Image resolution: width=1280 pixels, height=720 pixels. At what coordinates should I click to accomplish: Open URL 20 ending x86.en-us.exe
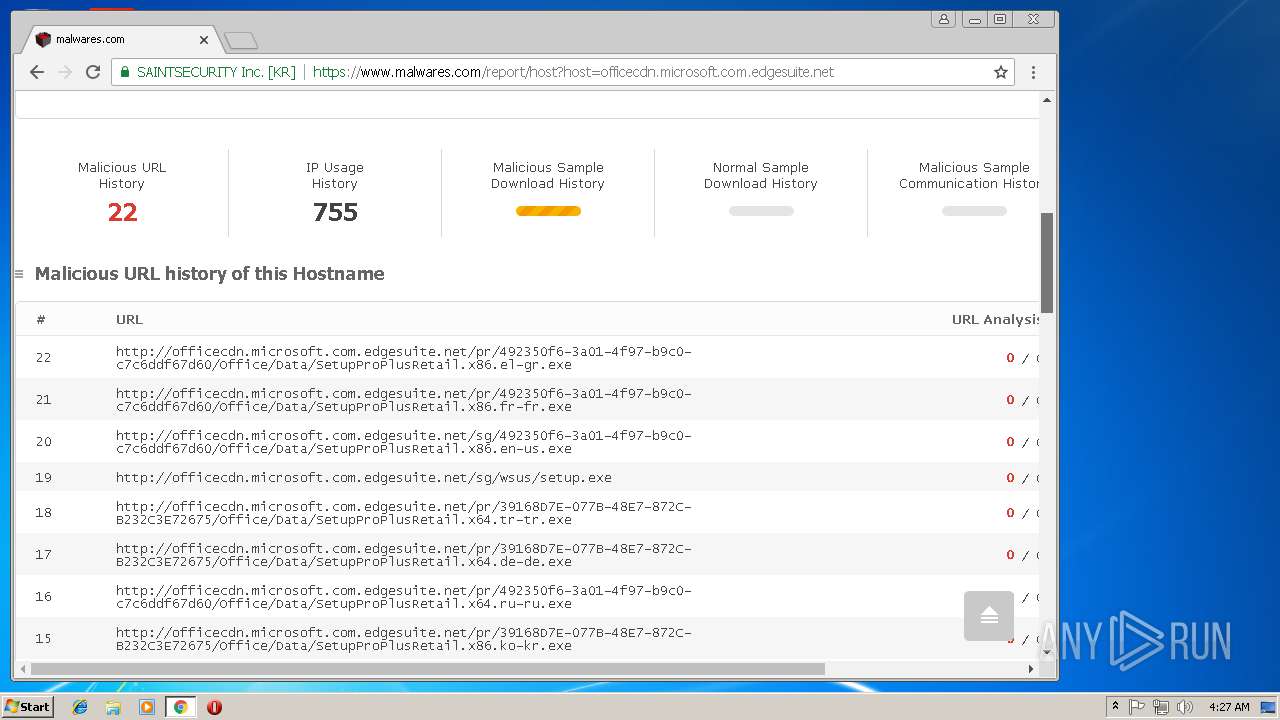point(403,442)
